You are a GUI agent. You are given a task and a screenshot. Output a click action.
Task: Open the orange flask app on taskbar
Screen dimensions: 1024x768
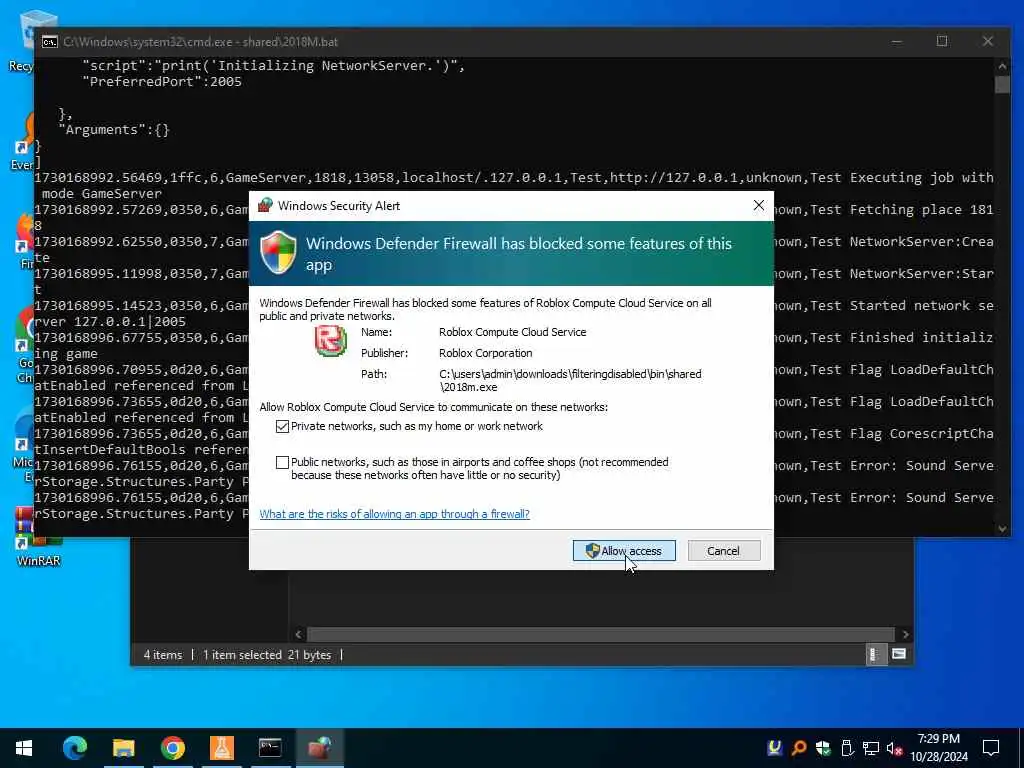[221, 748]
